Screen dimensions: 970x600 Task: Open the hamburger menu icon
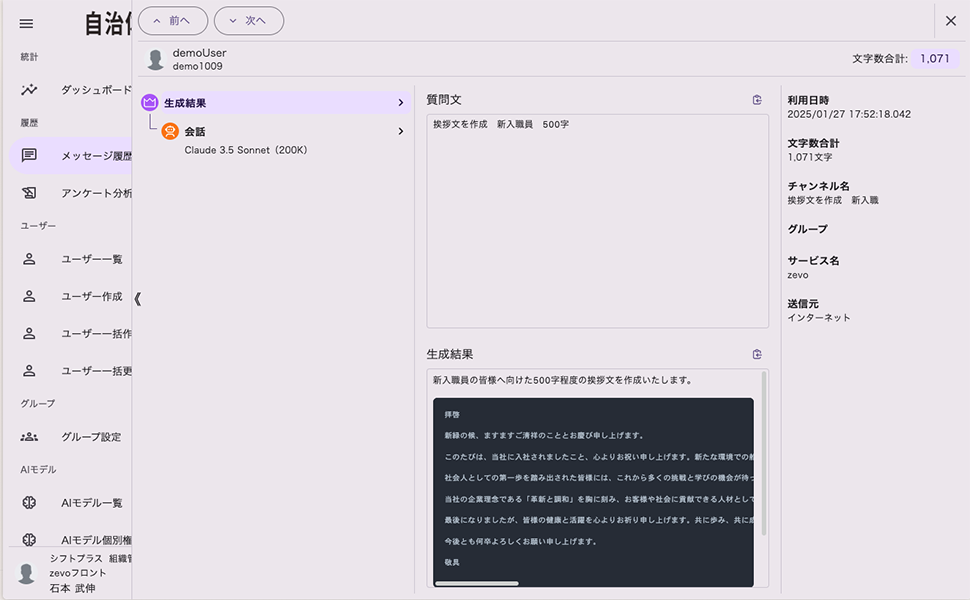(26, 24)
